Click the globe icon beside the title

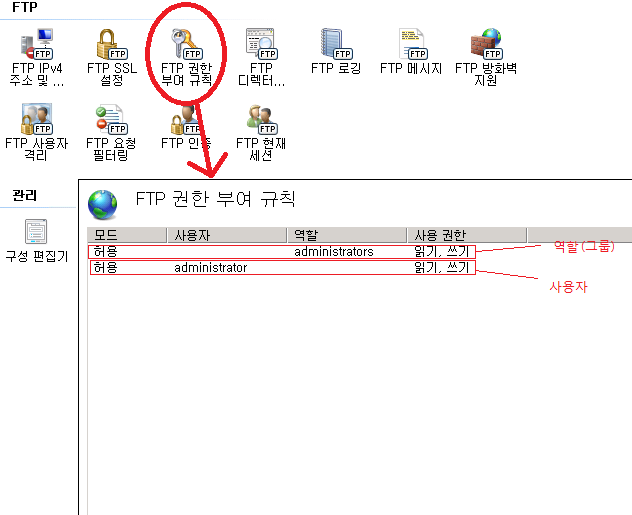tap(103, 205)
